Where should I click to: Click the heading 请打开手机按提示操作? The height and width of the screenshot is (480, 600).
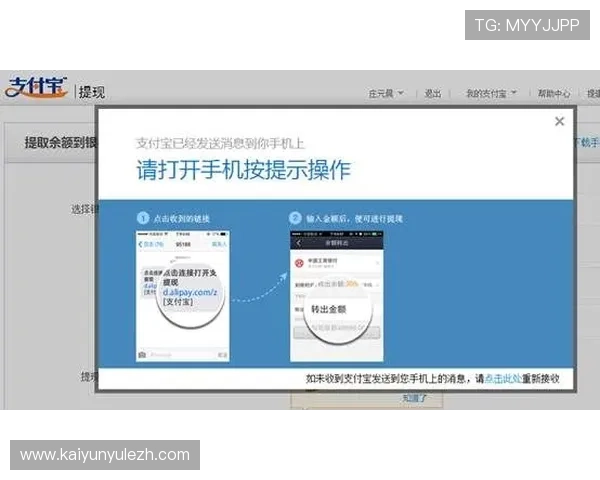click(x=243, y=170)
